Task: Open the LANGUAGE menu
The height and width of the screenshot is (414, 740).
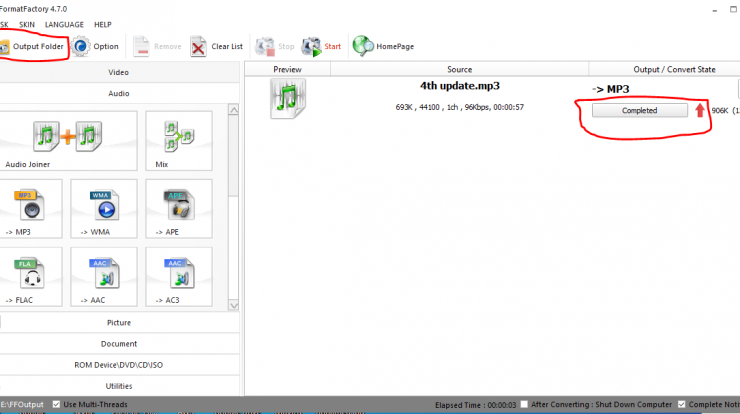Action: (64, 25)
